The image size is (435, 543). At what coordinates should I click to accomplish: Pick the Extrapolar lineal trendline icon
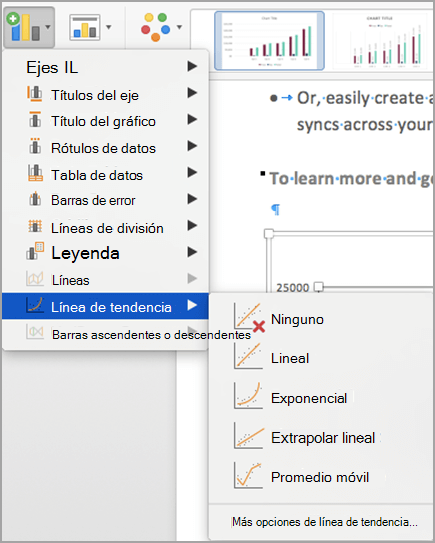tap(249, 436)
